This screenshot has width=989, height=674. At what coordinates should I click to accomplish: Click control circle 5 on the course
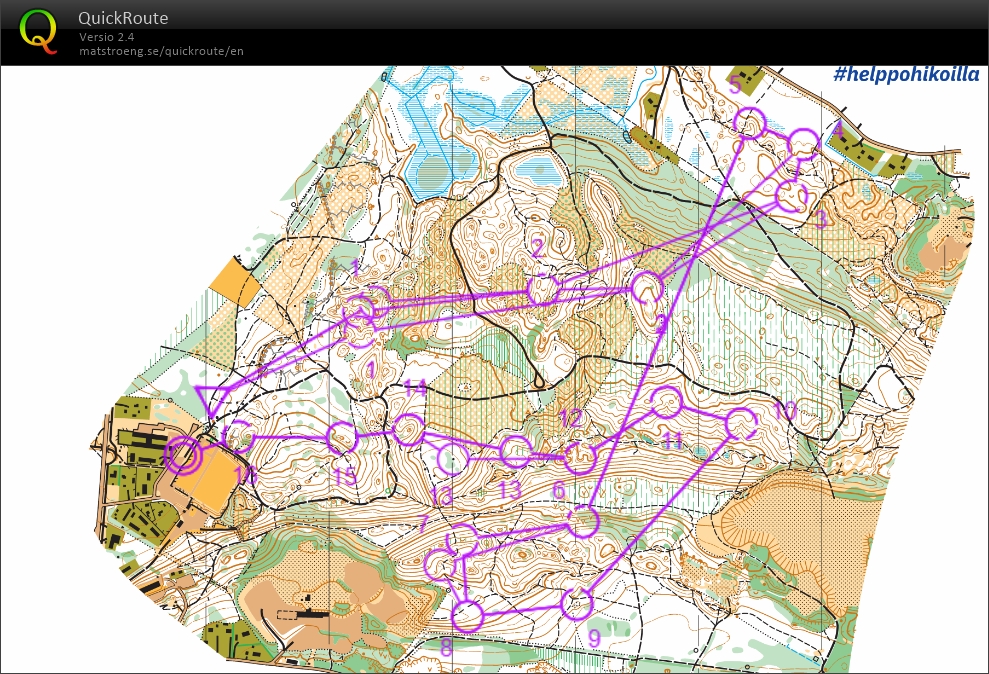[x=750, y=123]
